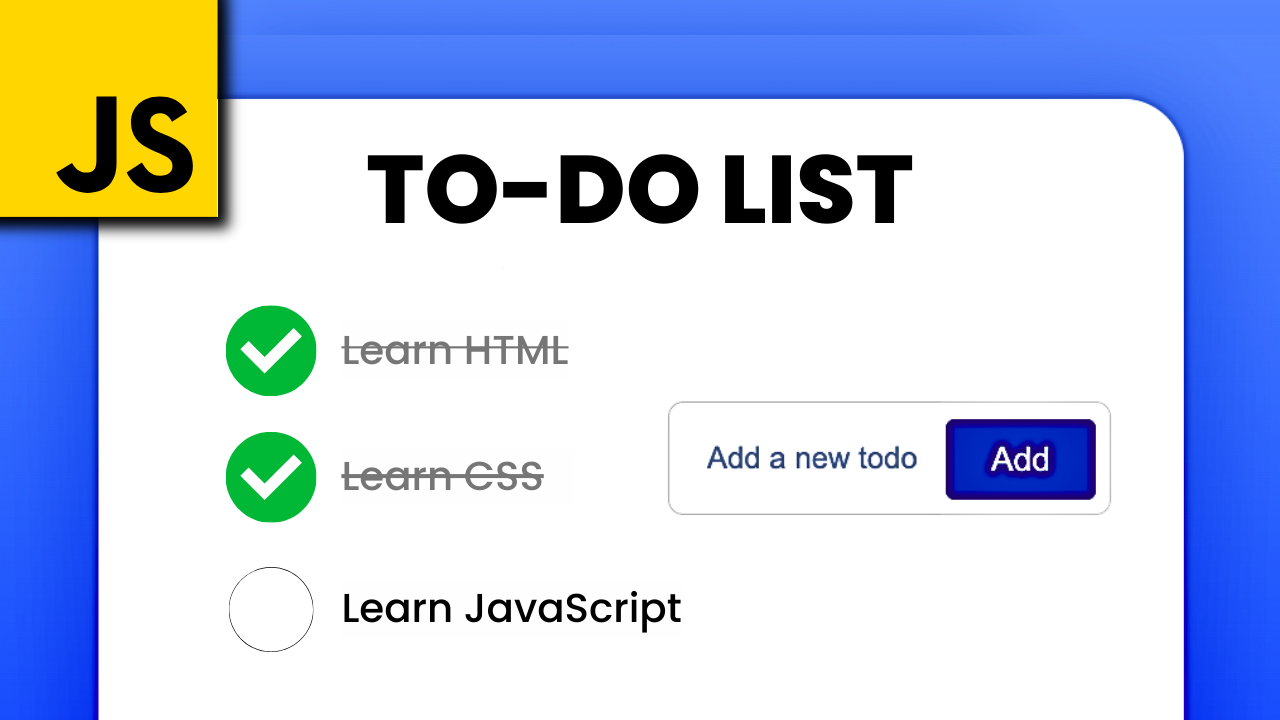The image size is (1280, 720).
Task: Select the todo entry form container
Action: [889, 458]
